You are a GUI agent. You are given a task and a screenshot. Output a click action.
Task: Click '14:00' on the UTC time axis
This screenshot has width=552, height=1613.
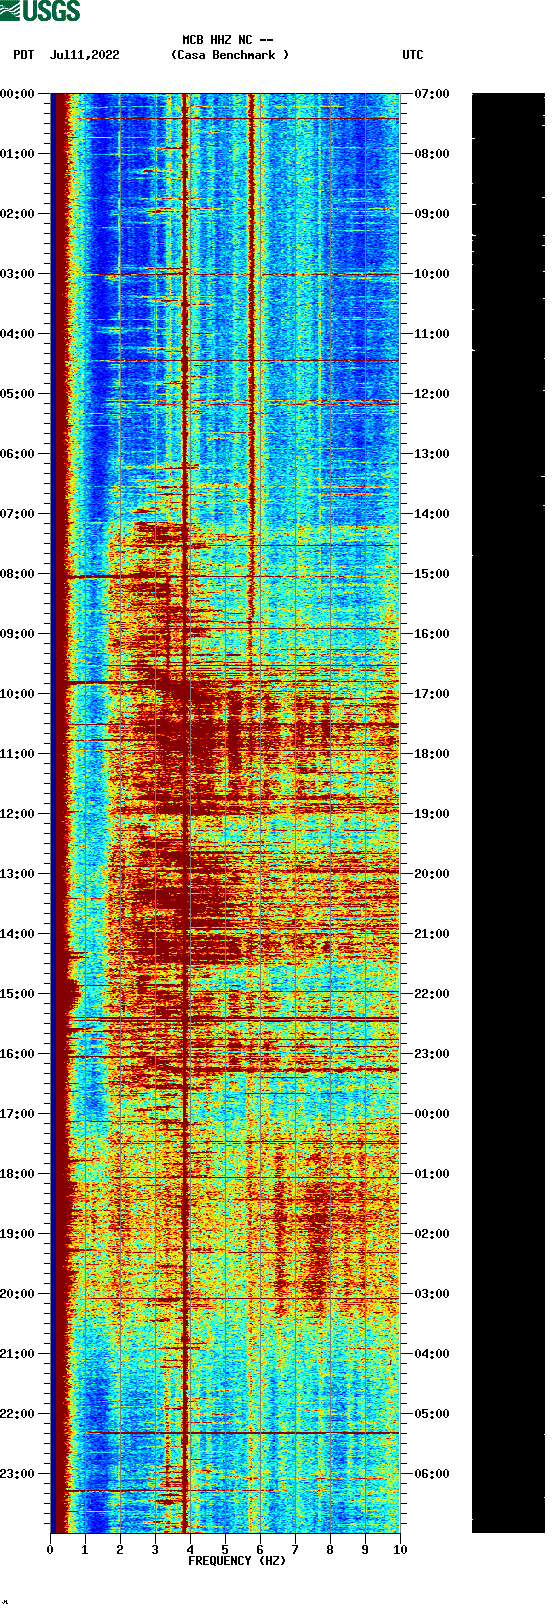coord(432,514)
